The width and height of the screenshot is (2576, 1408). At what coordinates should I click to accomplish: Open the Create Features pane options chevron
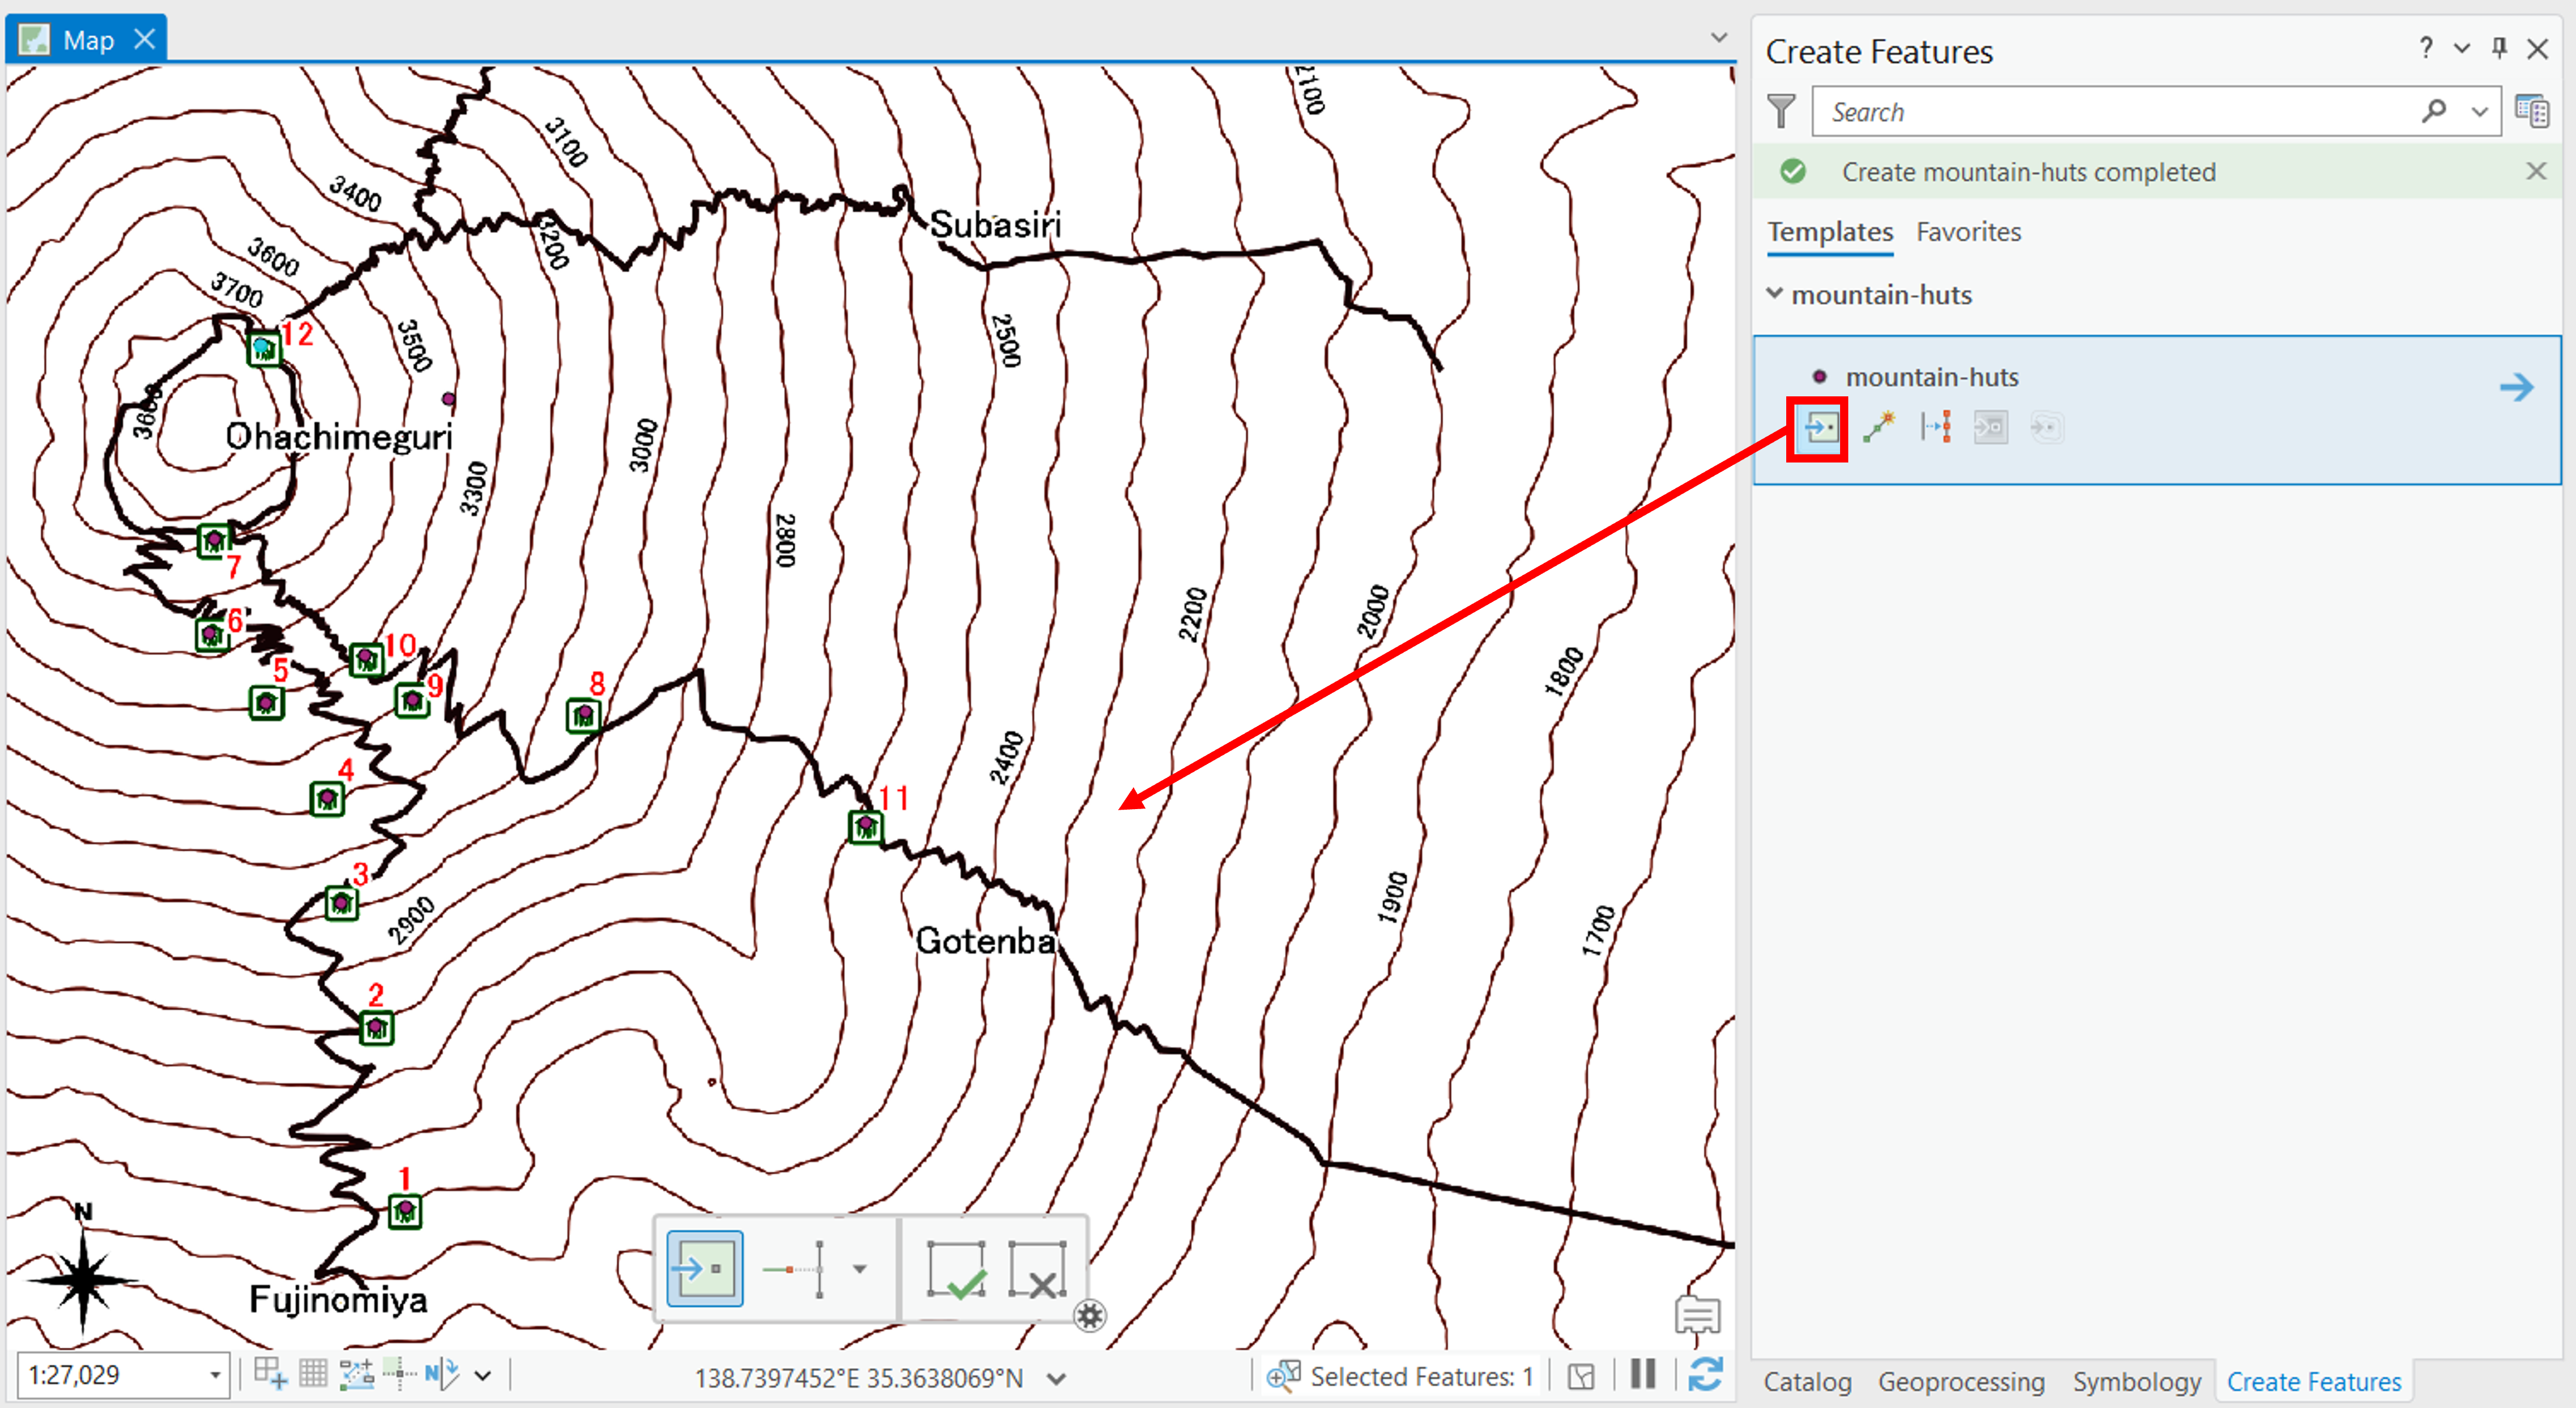coord(2462,48)
